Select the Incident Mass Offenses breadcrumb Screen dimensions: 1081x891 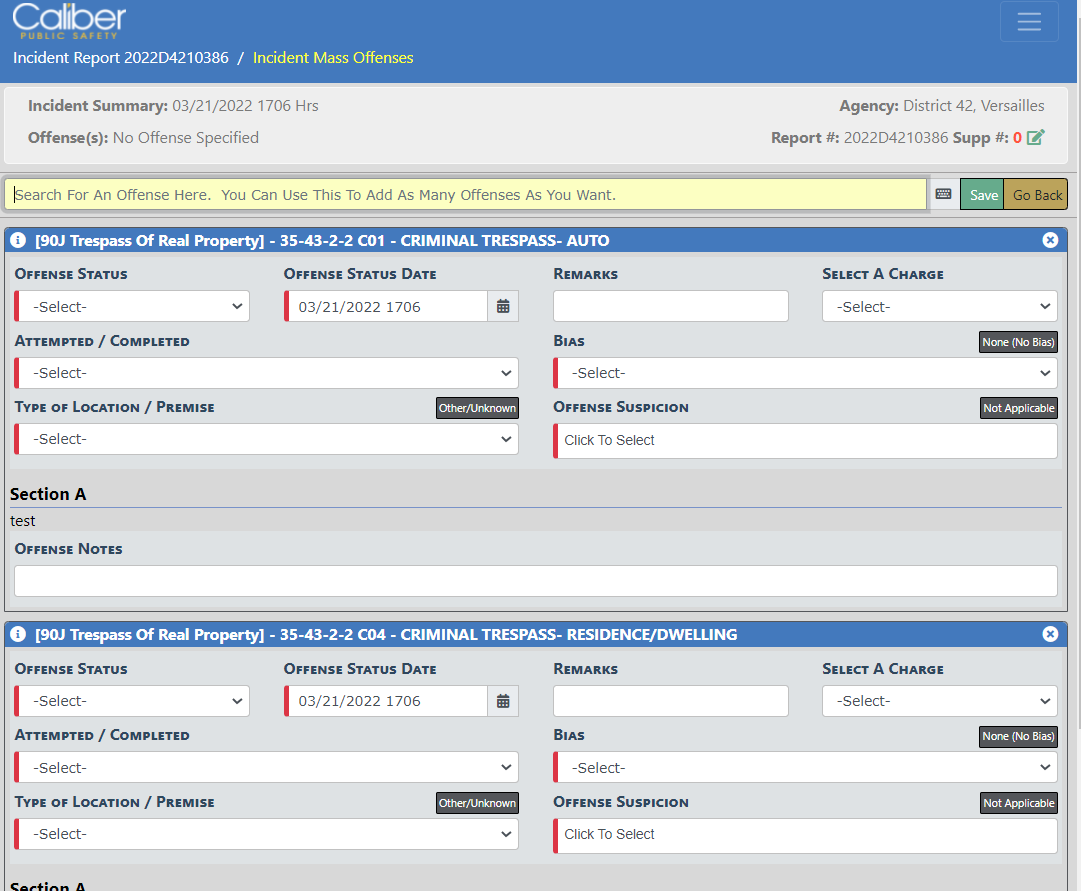(x=333, y=58)
